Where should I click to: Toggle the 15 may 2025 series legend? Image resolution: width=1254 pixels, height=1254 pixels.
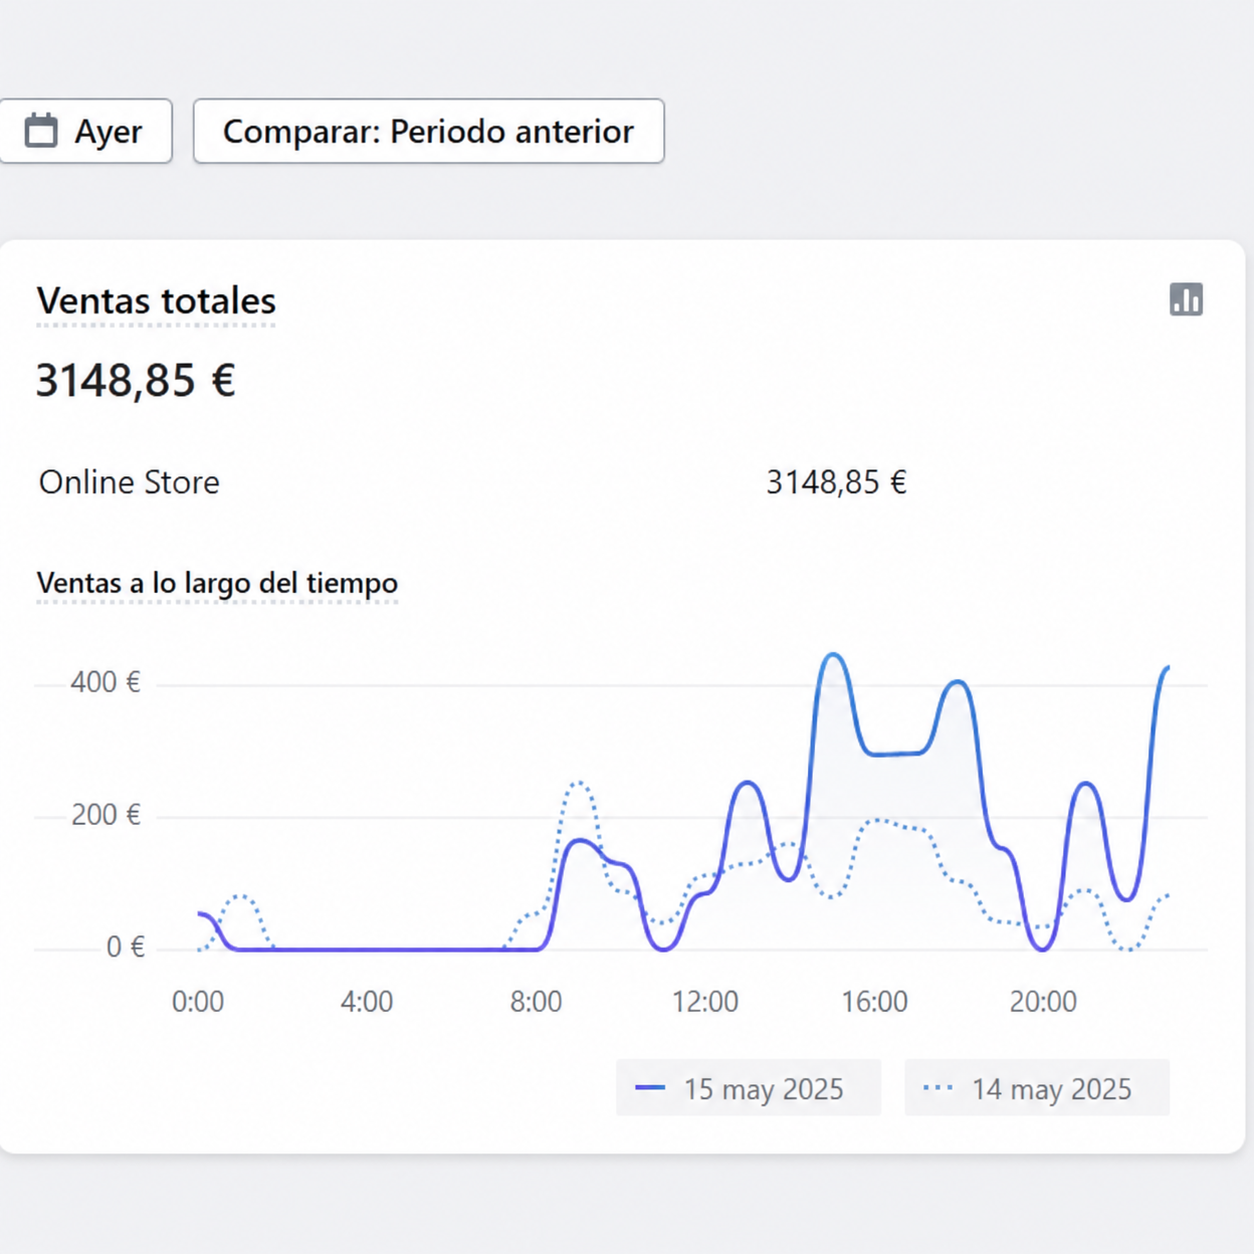pyautogui.click(x=748, y=1087)
